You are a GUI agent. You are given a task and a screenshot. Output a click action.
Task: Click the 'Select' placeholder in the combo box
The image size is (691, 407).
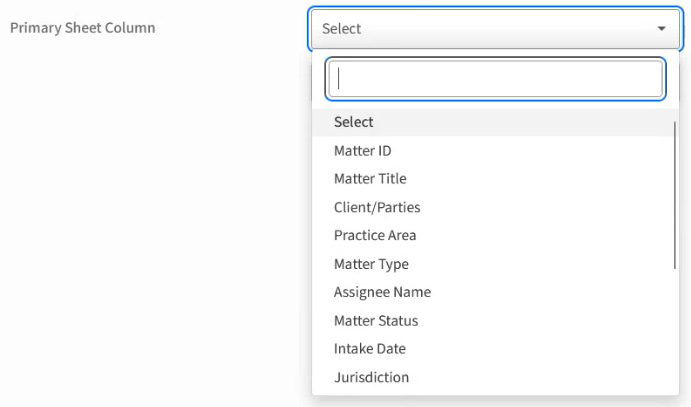coord(342,29)
